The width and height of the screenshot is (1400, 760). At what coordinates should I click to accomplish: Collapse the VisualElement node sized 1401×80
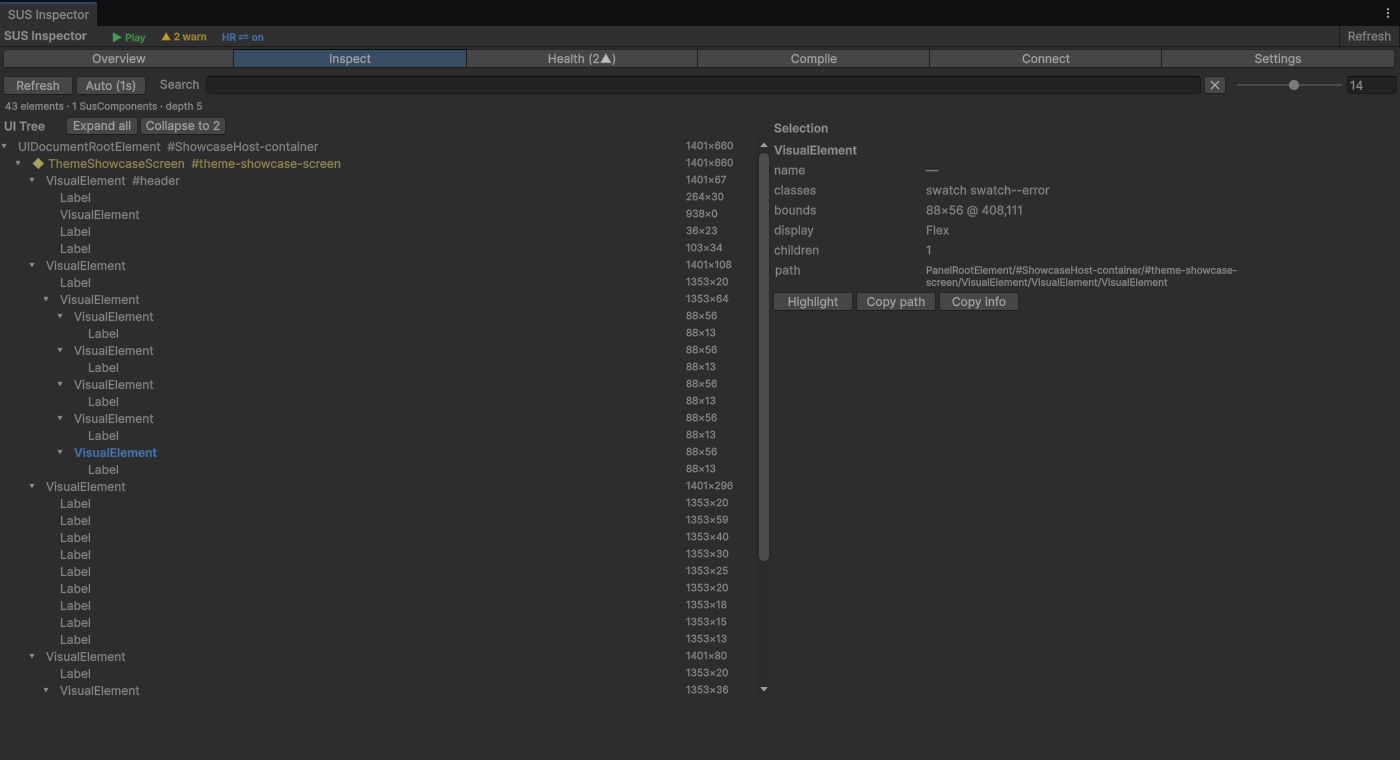point(32,656)
